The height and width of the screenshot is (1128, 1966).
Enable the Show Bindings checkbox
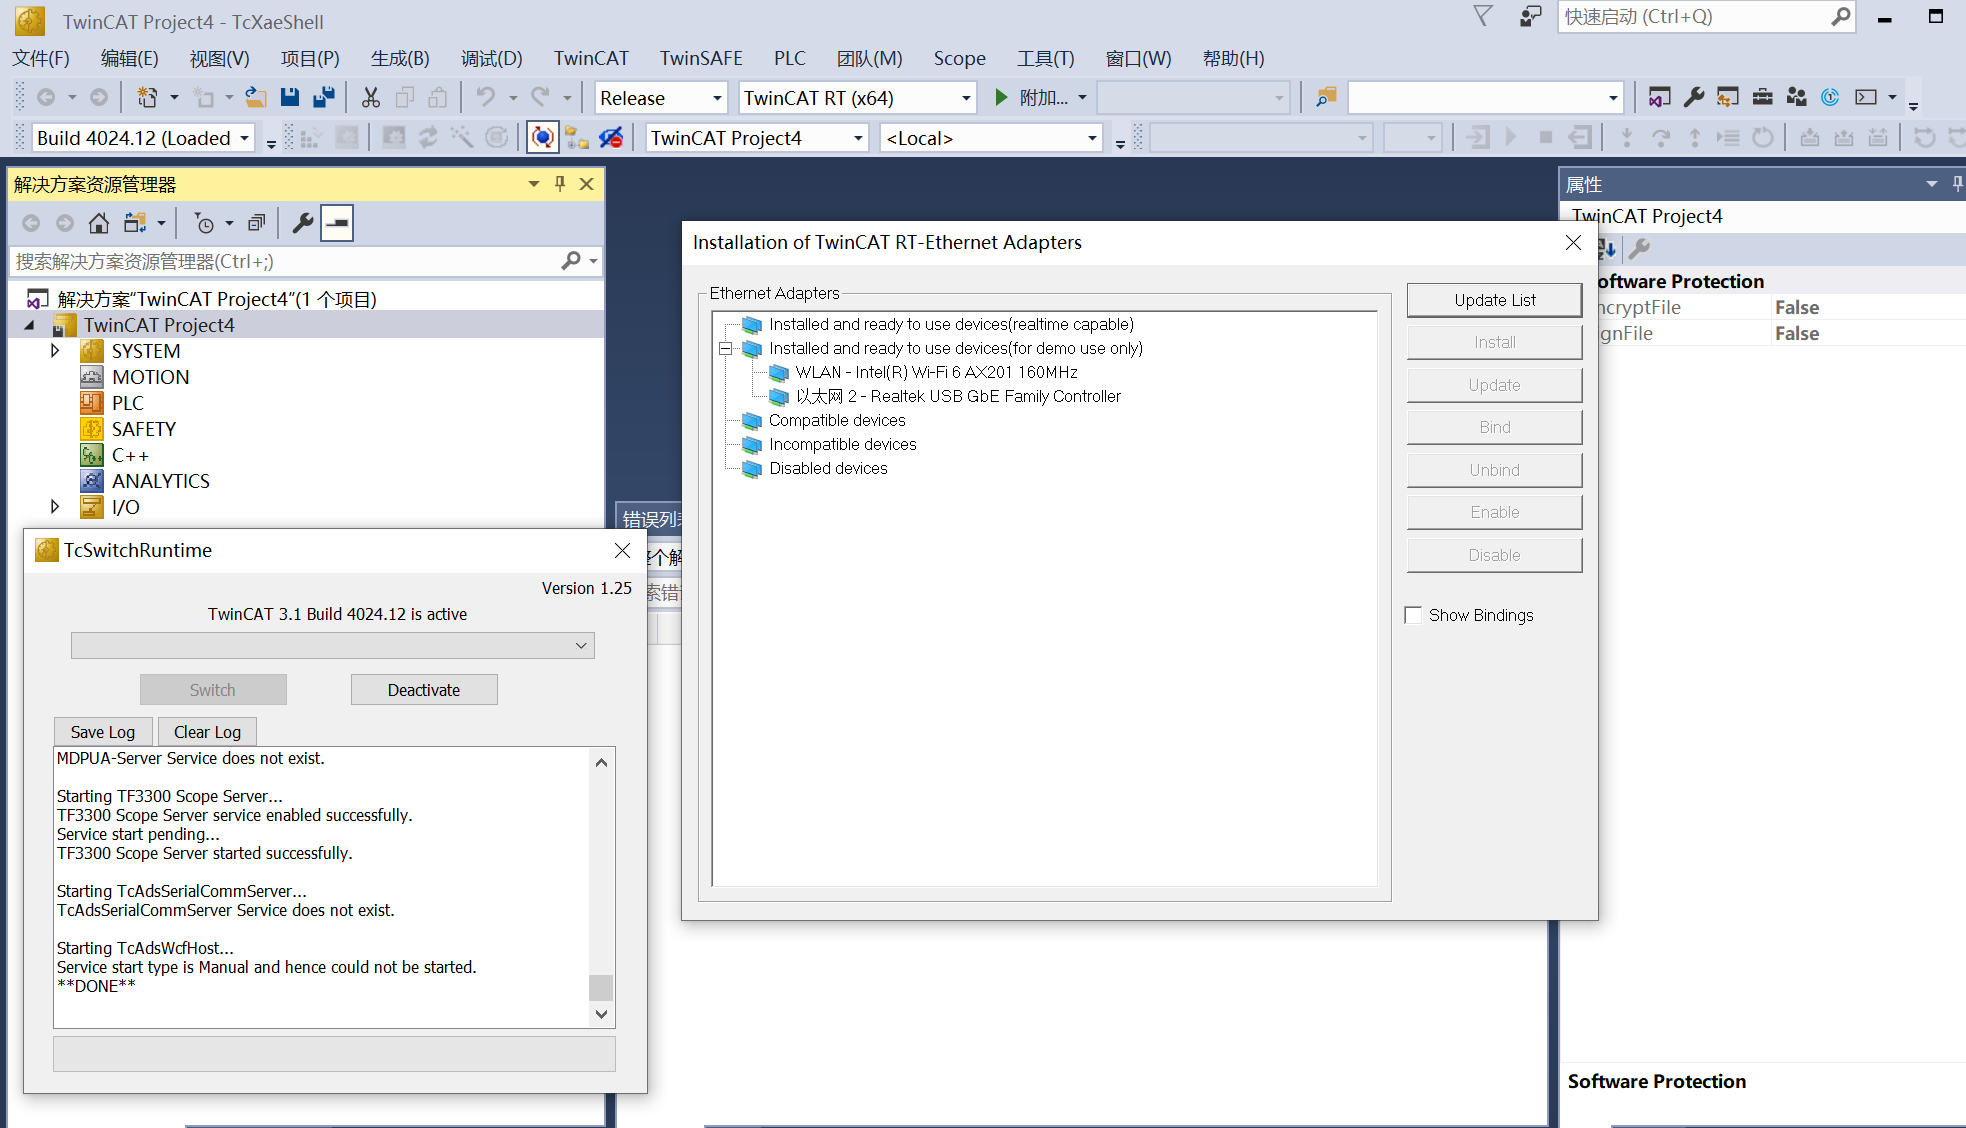(x=1413, y=615)
